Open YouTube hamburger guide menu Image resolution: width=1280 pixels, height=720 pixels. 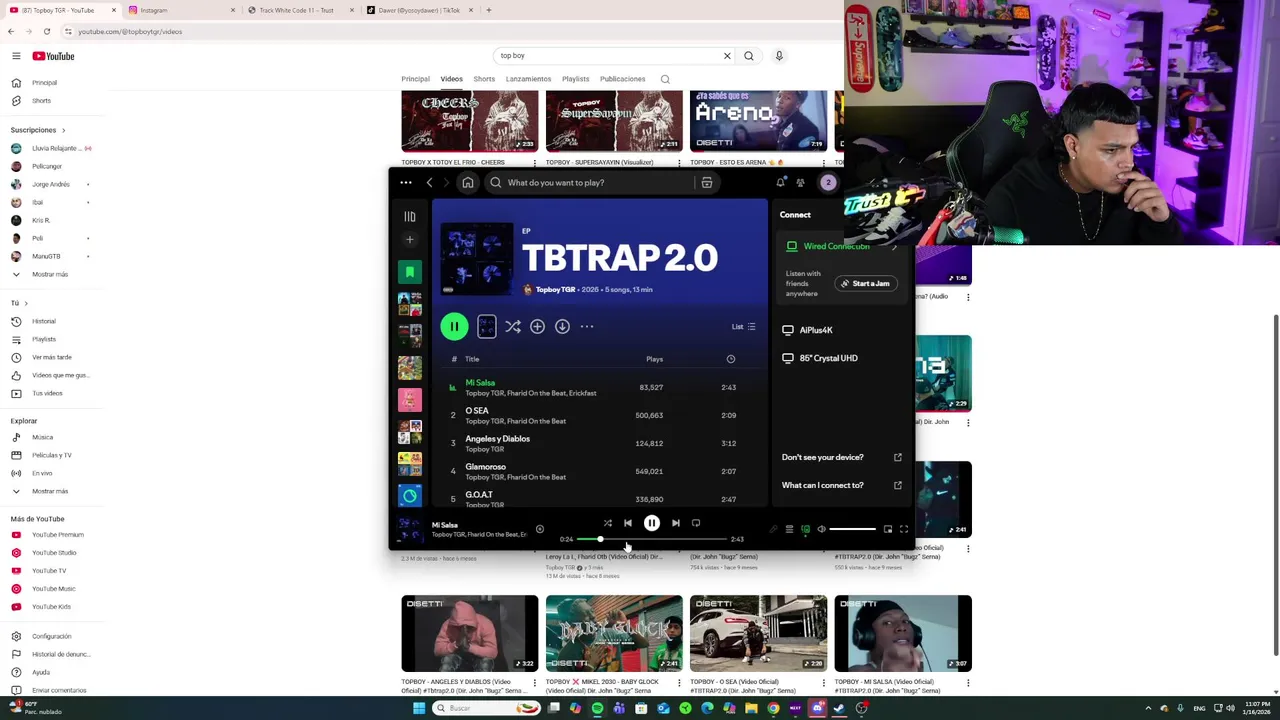16,56
